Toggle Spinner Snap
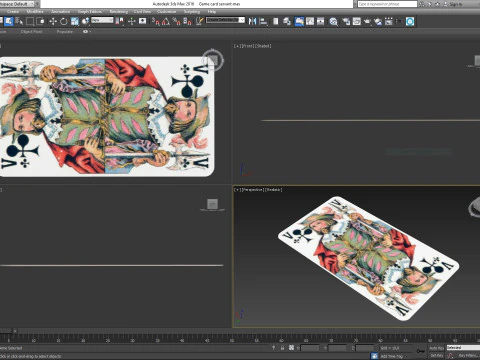 pyautogui.click(x=188, y=21)
